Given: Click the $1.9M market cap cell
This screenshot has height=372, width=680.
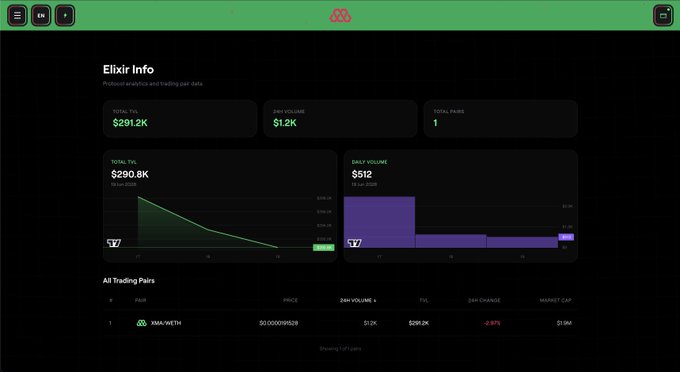Looking at the screenshot, I should point(564,323).
